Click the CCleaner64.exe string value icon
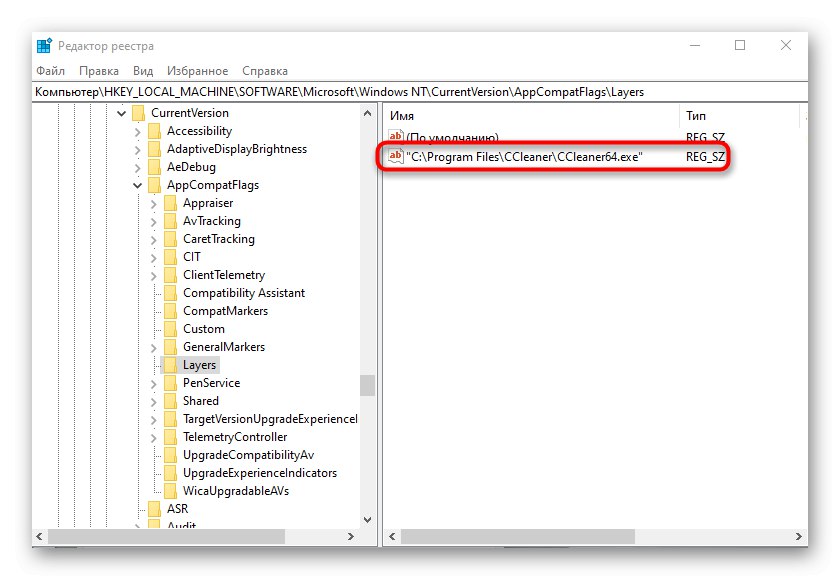The height and width of the screenshot is (580, 840). [395, 156]
